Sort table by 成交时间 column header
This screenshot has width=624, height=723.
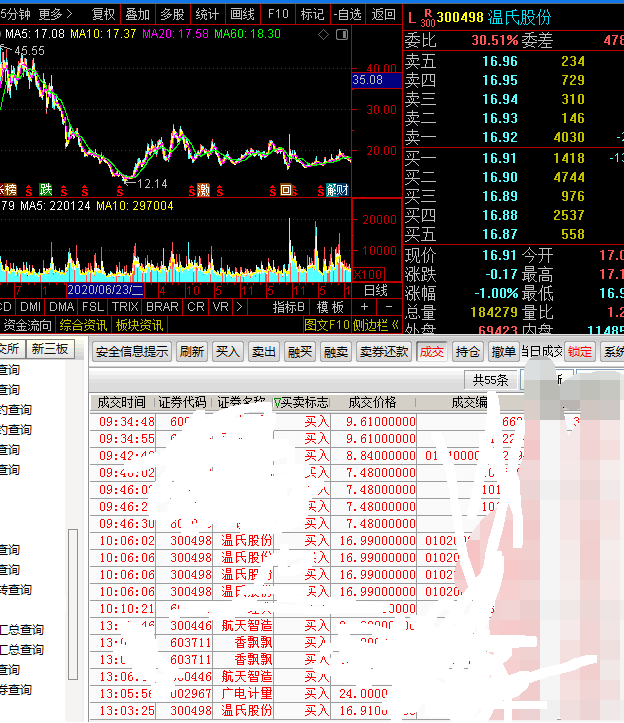click(x=121, y=403)
